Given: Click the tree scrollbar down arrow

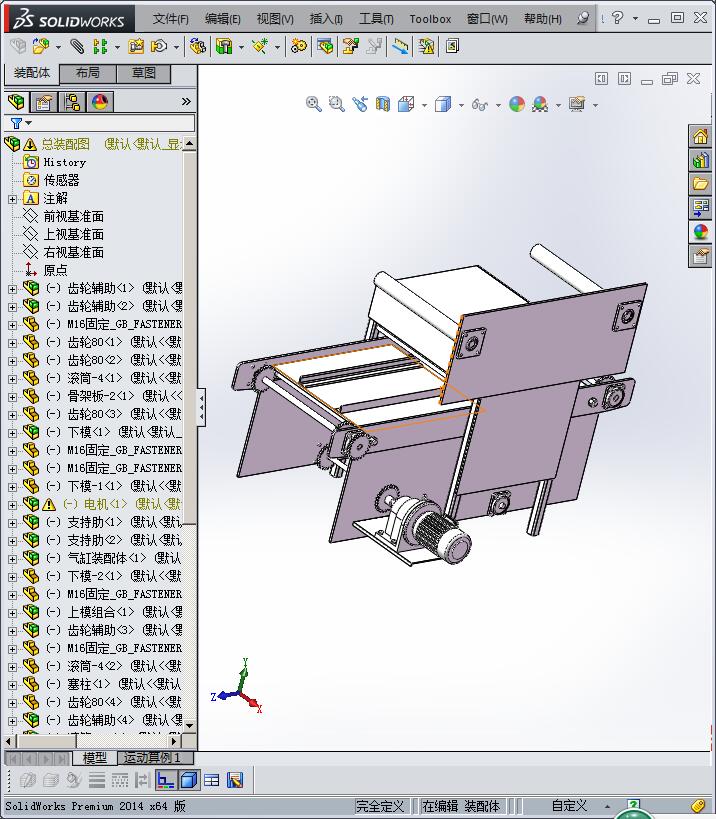Looking at the screenshot, I should point(190,726).
